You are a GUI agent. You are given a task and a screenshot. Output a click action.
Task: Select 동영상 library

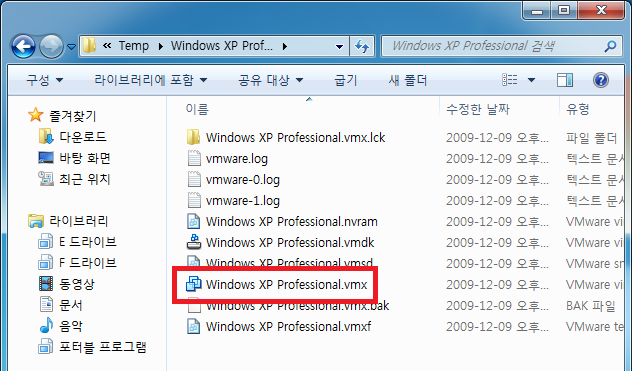[x=77, y=284]
